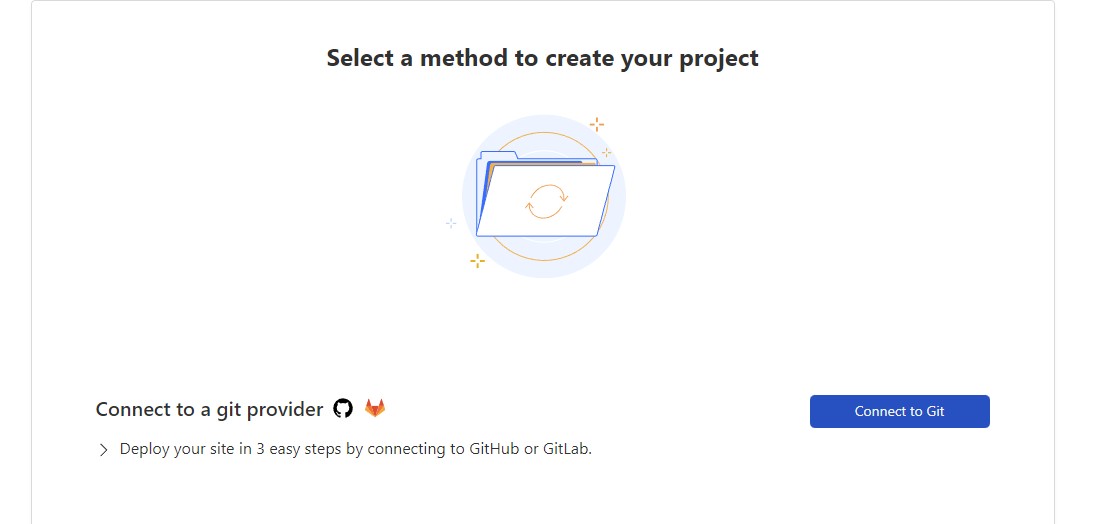Expand the git provider deploy steps chevron
Screen dimensions: 1103x524
click(x=104, y=450)
